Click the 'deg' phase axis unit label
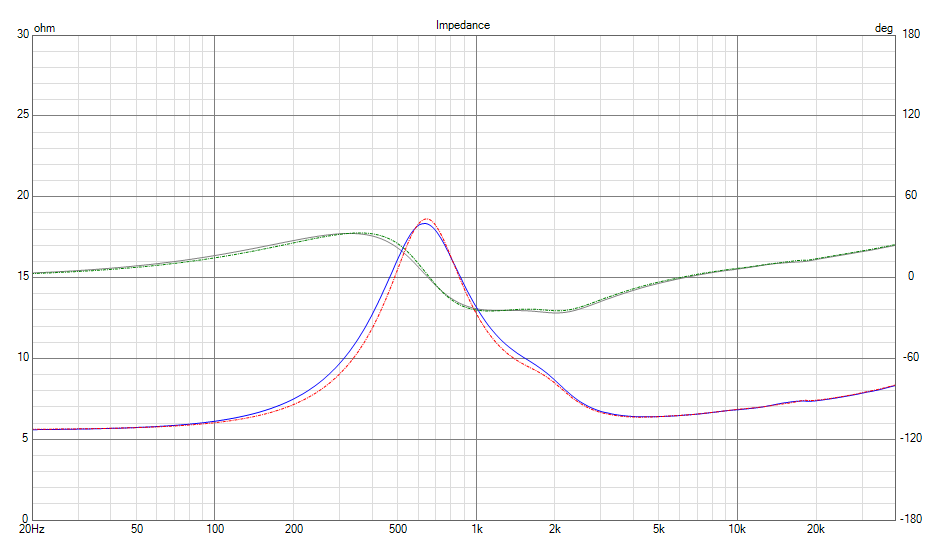Screen dimensions: 927x556 (884, 28)
